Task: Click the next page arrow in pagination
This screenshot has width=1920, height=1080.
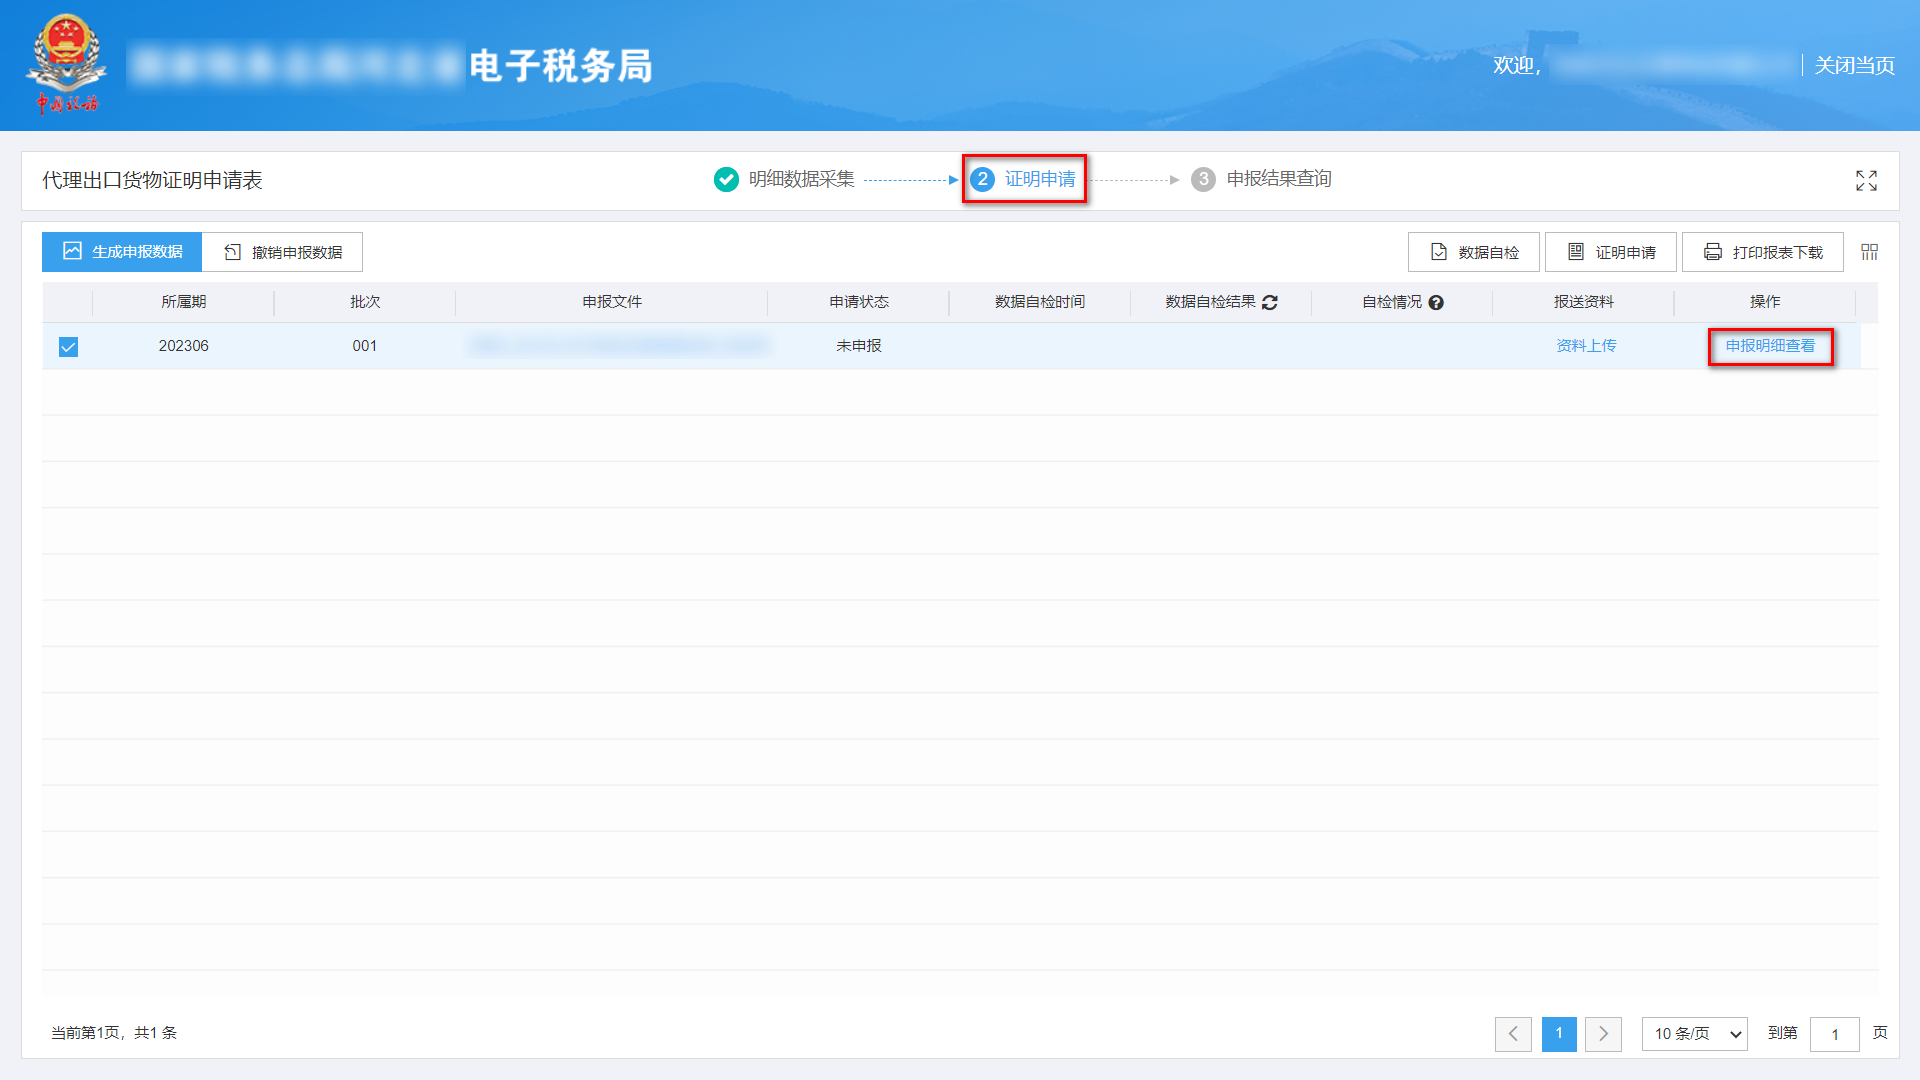Action: 1604,1034
